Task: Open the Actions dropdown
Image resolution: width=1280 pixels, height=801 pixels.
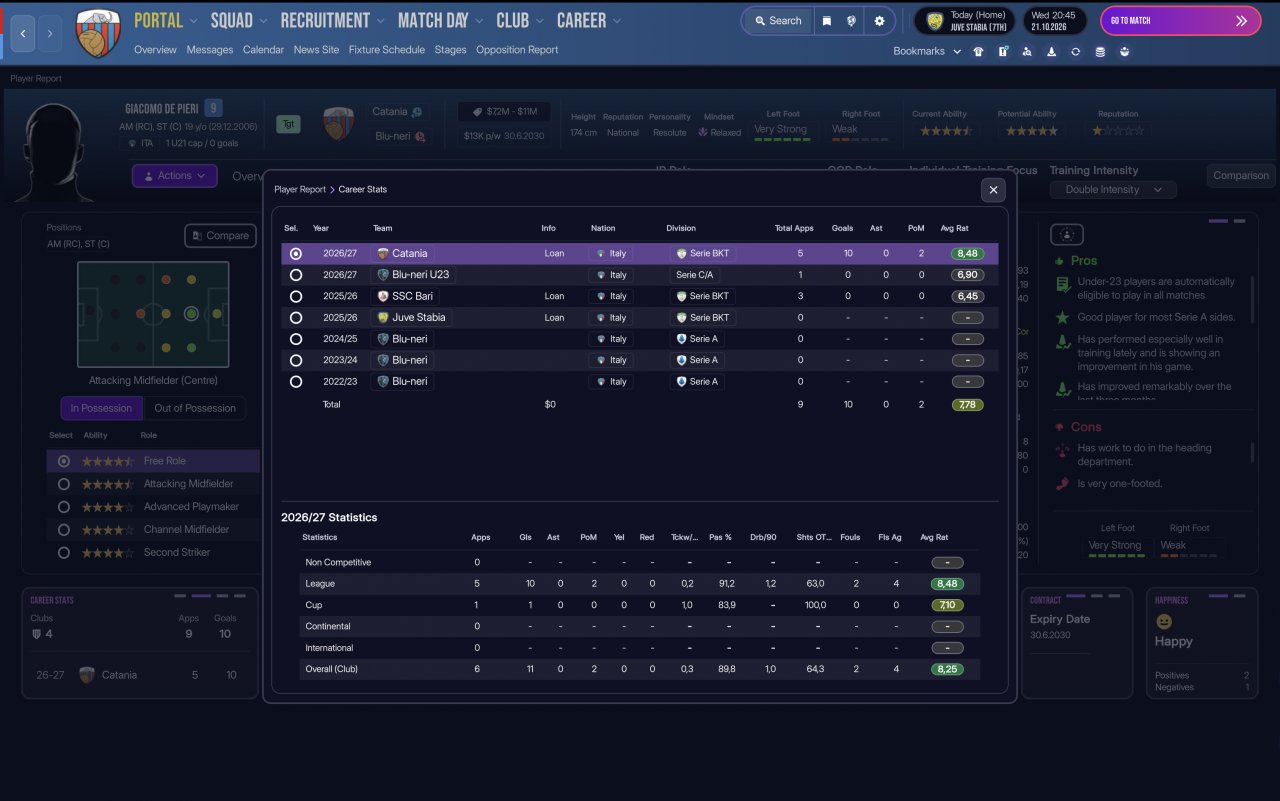Action: [x=175, y=176]
